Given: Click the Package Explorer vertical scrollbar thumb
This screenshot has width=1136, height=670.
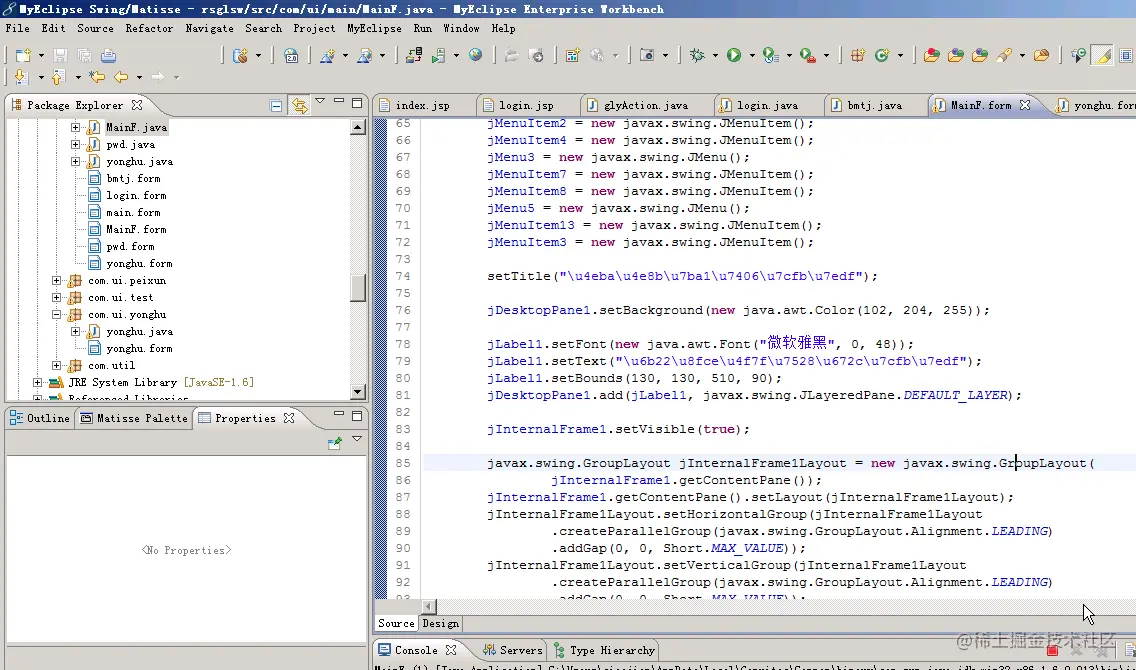Looking at the screenshot, I should (357, 287).
